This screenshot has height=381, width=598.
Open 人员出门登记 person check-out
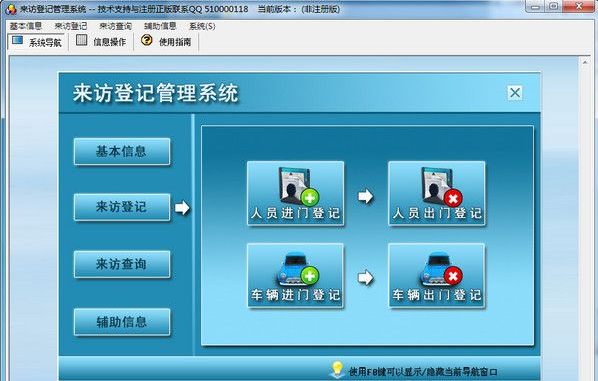pos(437,193)
